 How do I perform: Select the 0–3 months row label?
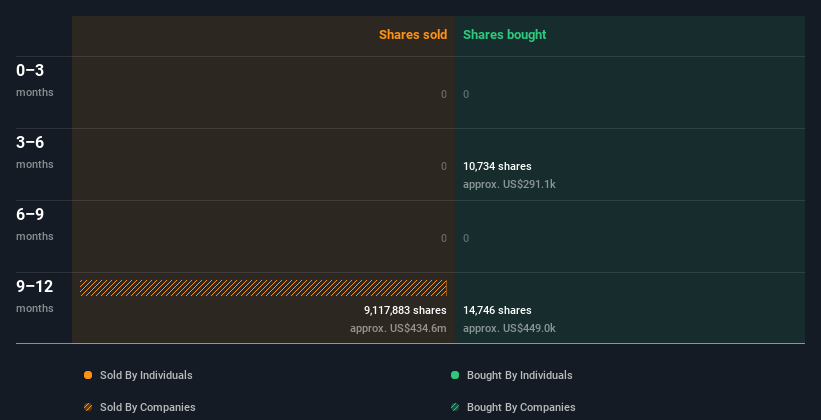tap(35, 80)
